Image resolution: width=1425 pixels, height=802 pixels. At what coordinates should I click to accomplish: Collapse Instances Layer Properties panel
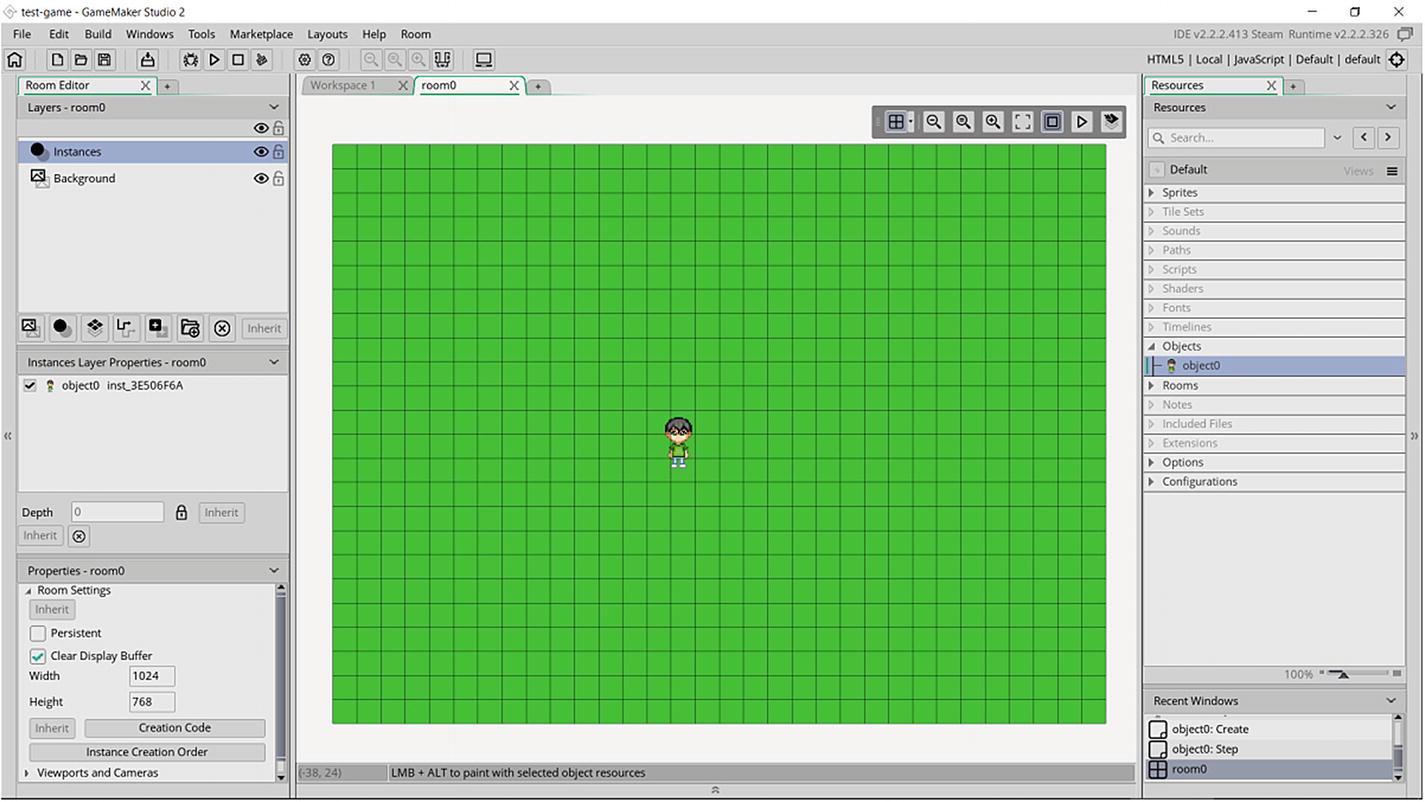pos(274,362)
